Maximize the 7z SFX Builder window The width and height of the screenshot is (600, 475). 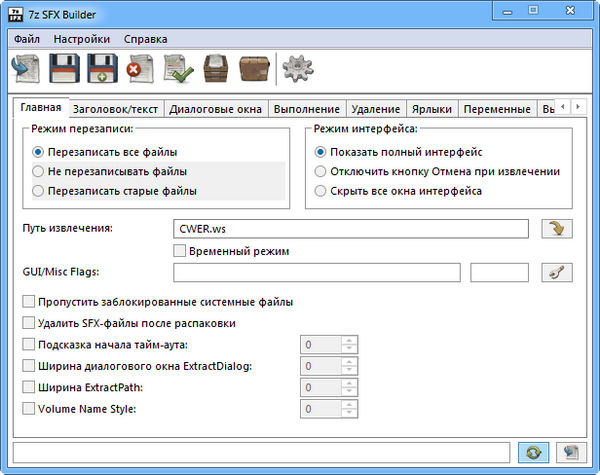coord(533,10)
